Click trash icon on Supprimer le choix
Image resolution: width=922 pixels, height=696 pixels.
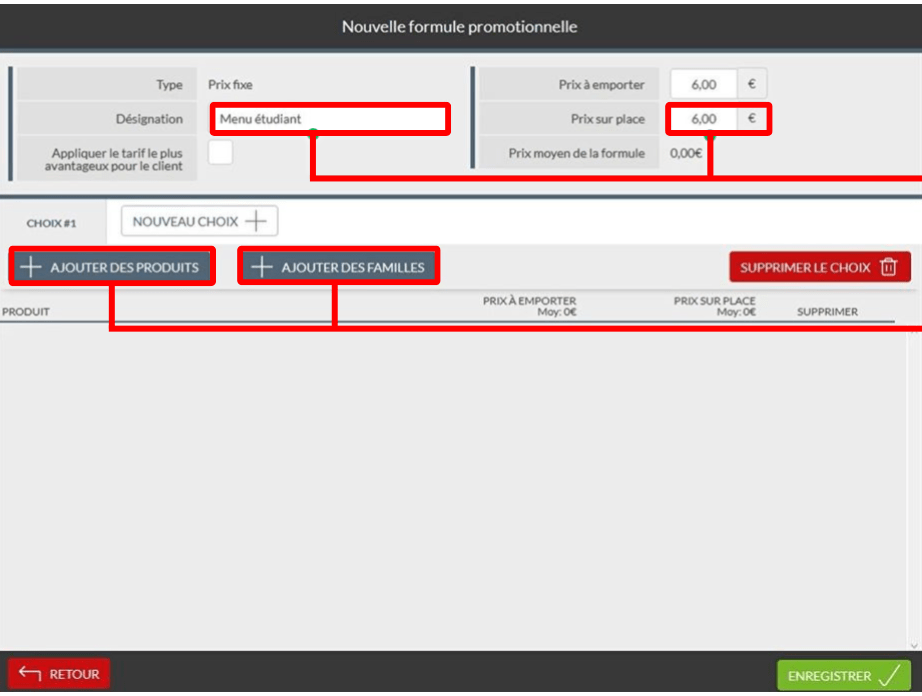pyautogui.click(x=888, y=268)
